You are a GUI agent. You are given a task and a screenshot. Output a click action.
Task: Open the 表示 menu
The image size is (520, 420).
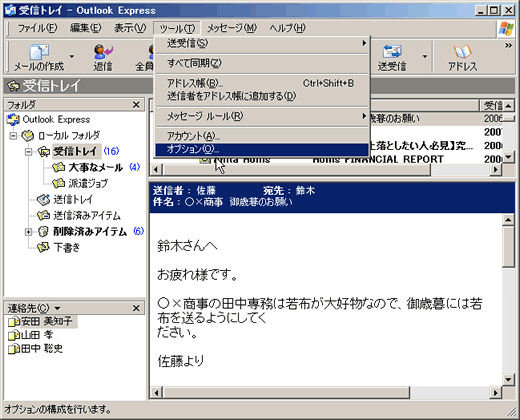point(130,28)
